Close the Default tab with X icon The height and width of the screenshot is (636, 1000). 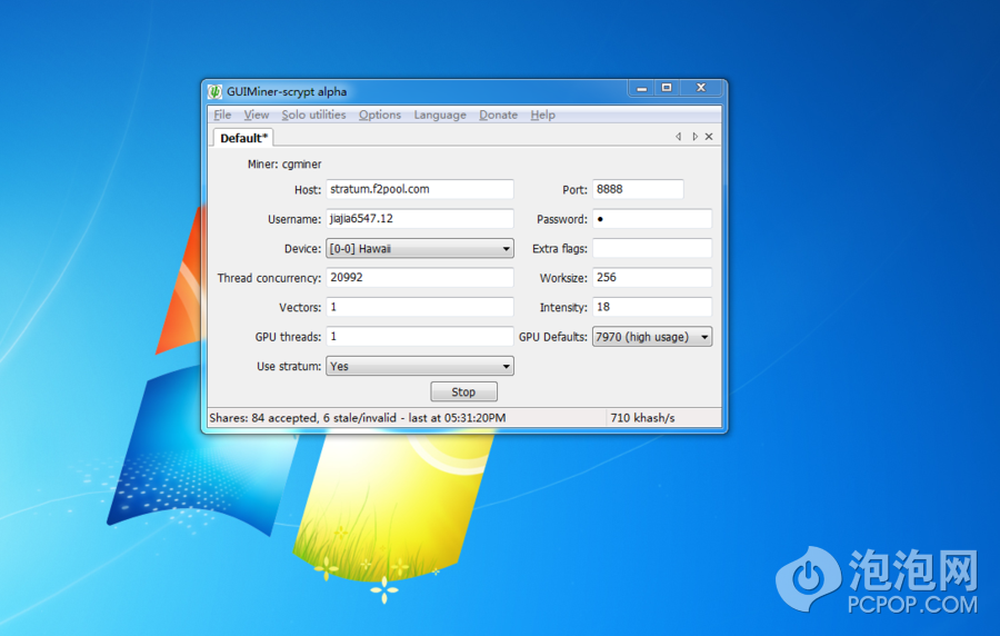pos(709,137)
